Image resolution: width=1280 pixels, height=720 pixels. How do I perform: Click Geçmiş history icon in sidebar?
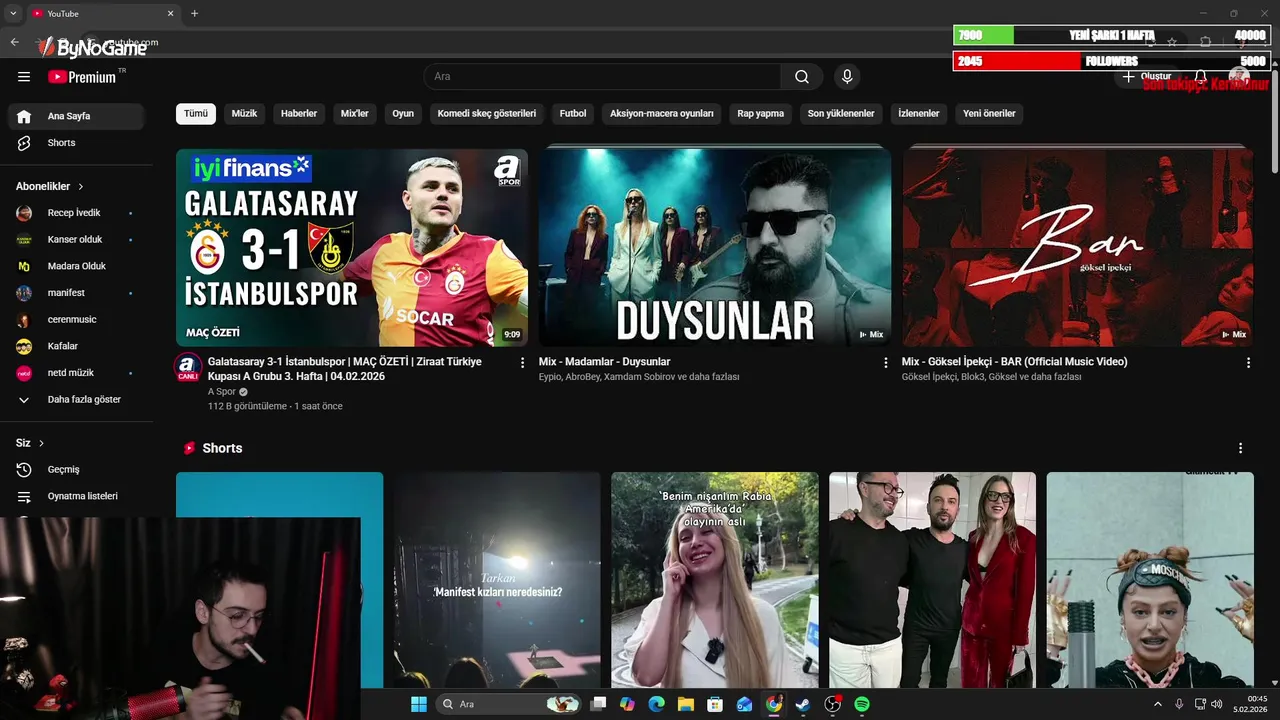[x=24, y=470]
